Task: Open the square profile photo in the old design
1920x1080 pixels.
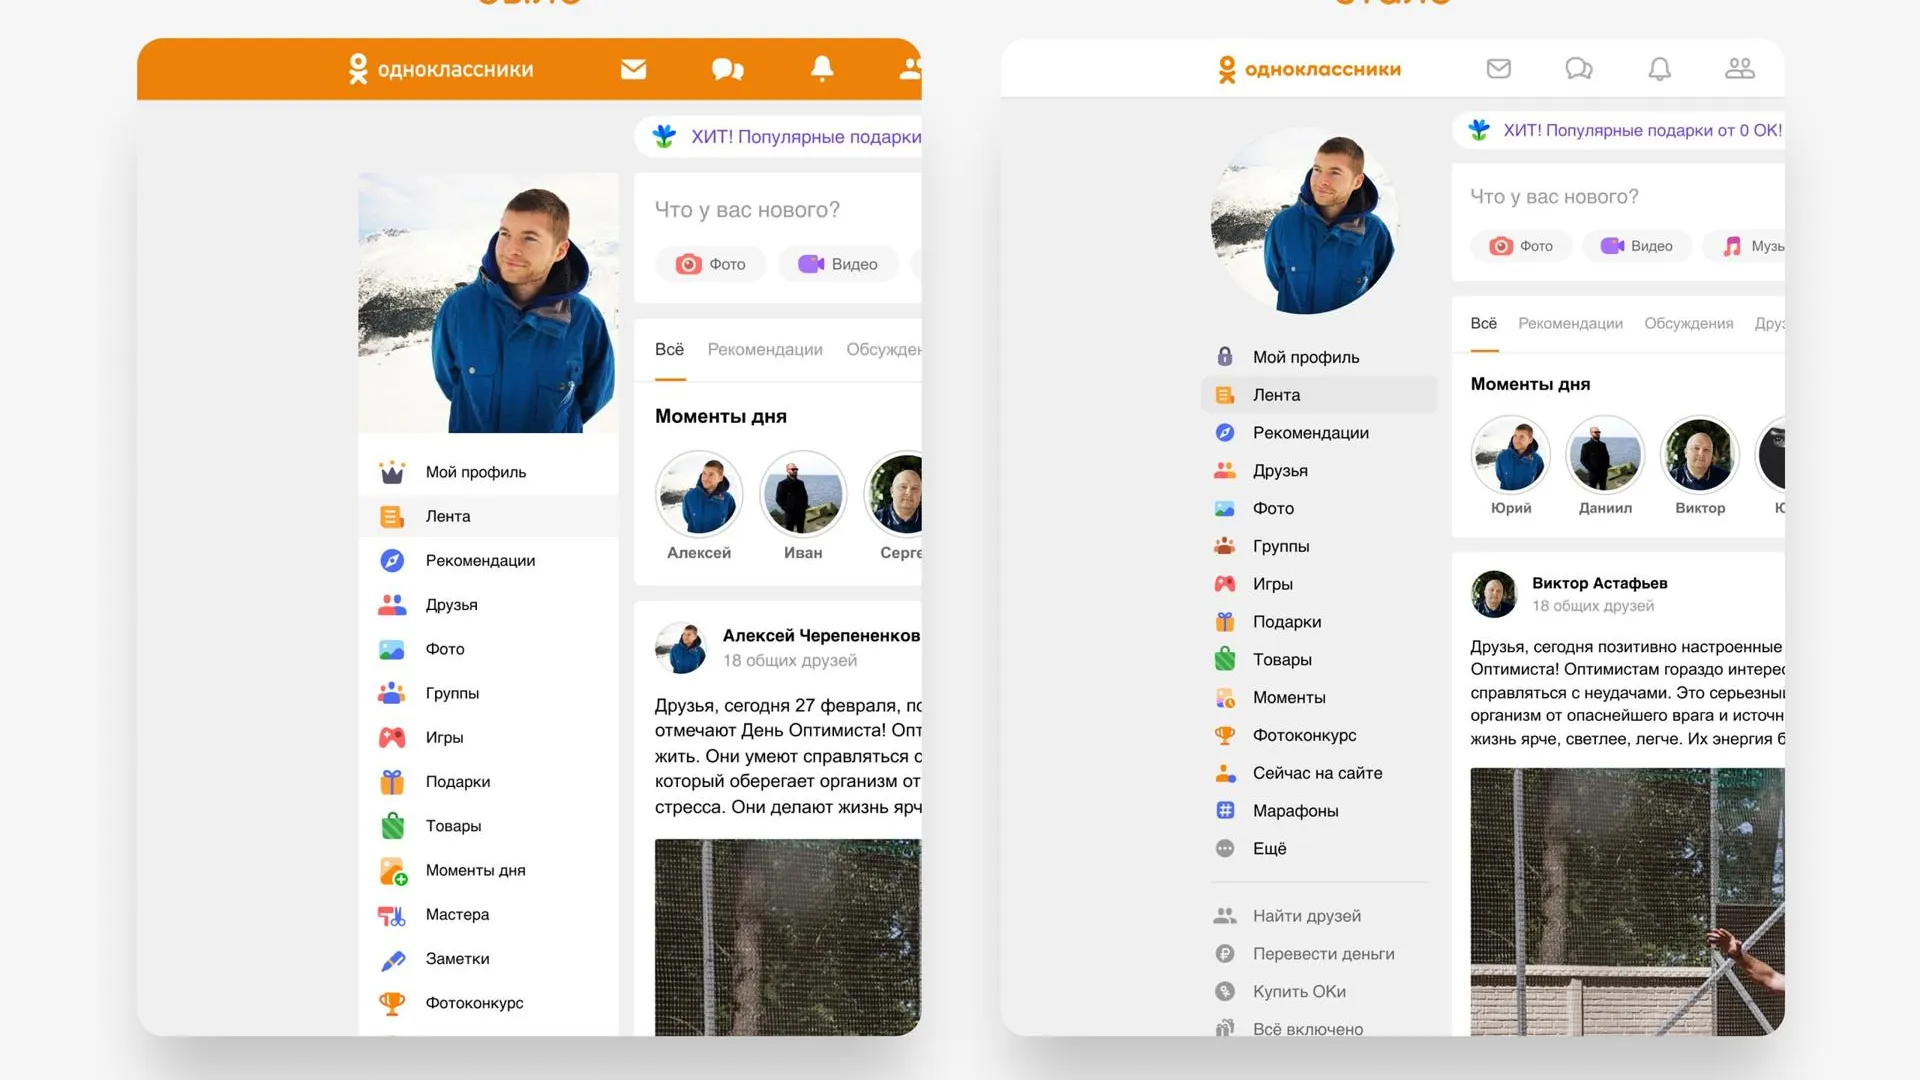Action: 488,303
